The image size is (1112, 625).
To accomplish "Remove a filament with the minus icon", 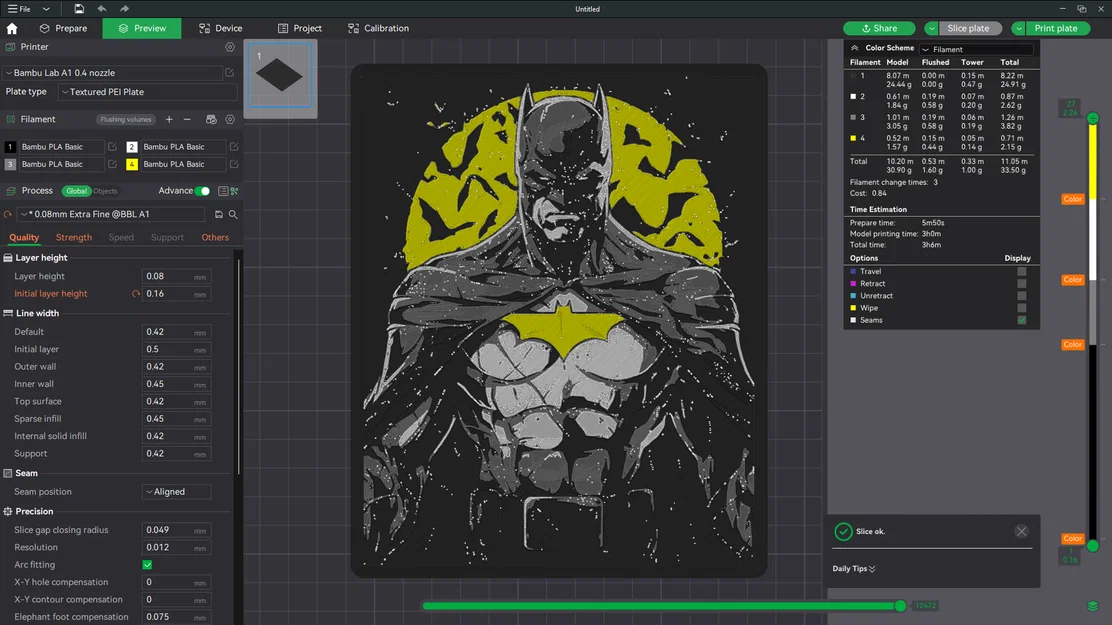I will click(x=188, y=119).
